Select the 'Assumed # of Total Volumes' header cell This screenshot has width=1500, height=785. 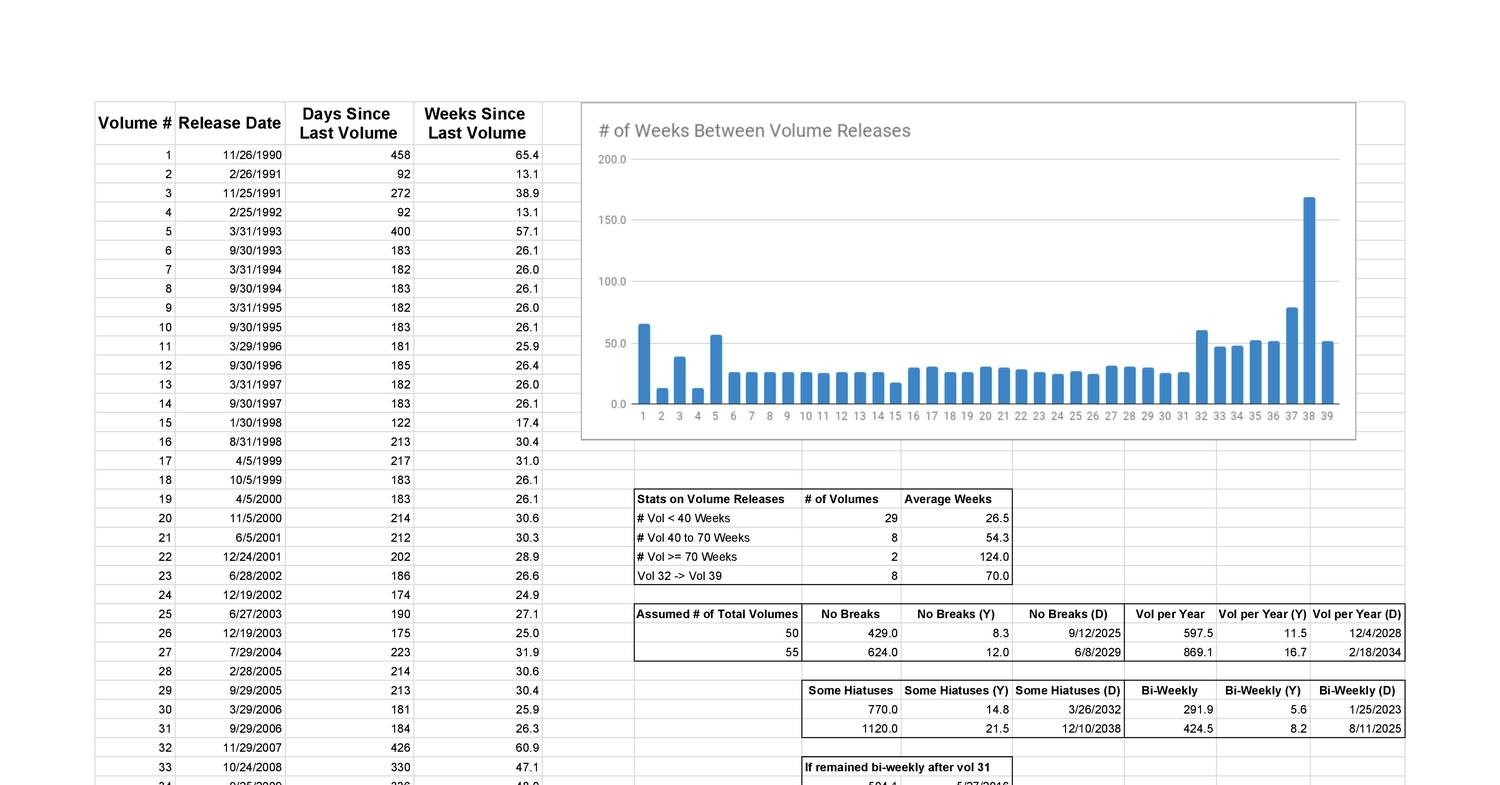716,613
